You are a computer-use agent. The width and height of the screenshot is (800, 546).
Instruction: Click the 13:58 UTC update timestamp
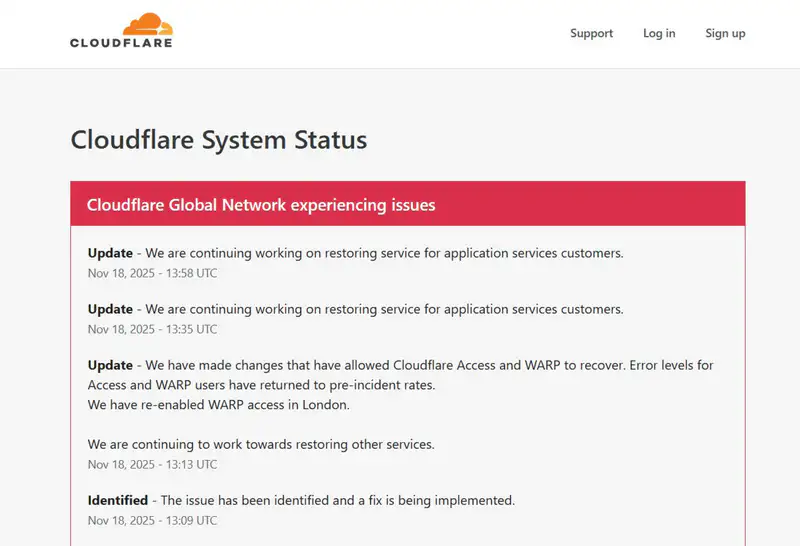coord(152,273)
